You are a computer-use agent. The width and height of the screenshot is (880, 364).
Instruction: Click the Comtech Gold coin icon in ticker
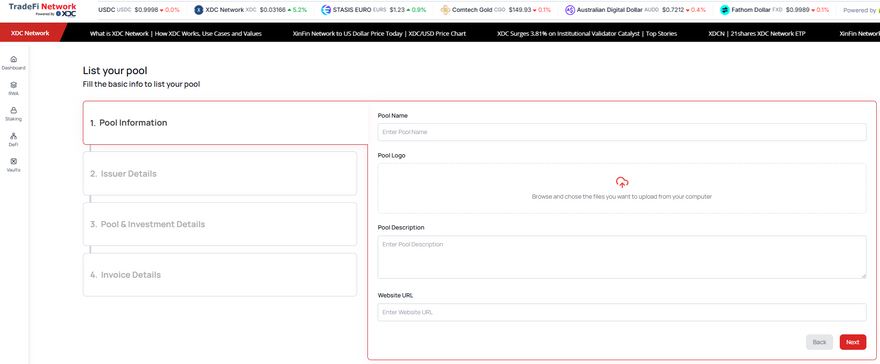(446, 10)
